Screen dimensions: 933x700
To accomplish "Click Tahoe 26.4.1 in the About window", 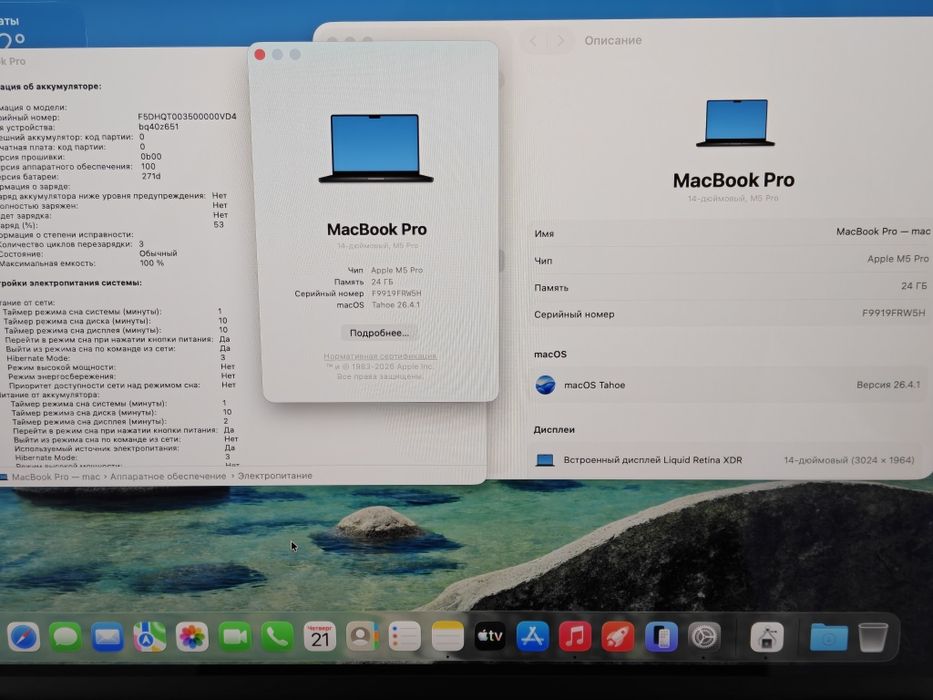I will point(396,305).
